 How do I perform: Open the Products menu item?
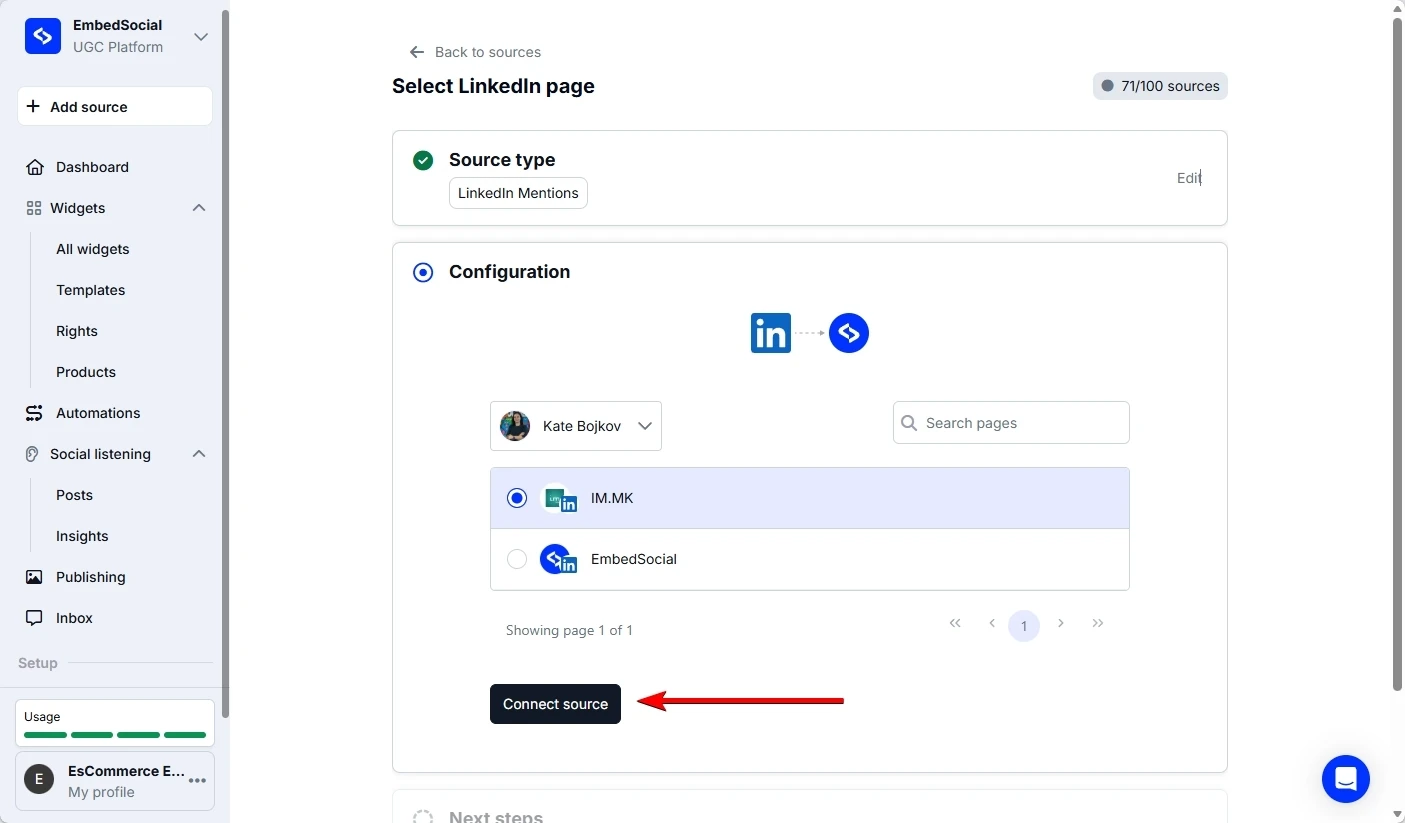pyautogui.click(x=86, y=372)
